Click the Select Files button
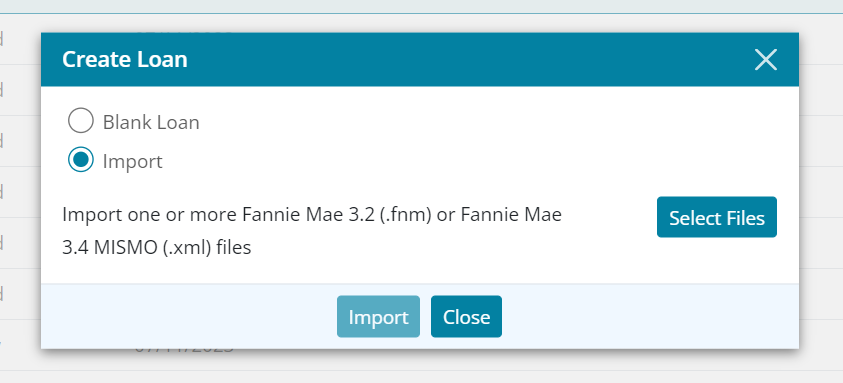 [717, 217]
